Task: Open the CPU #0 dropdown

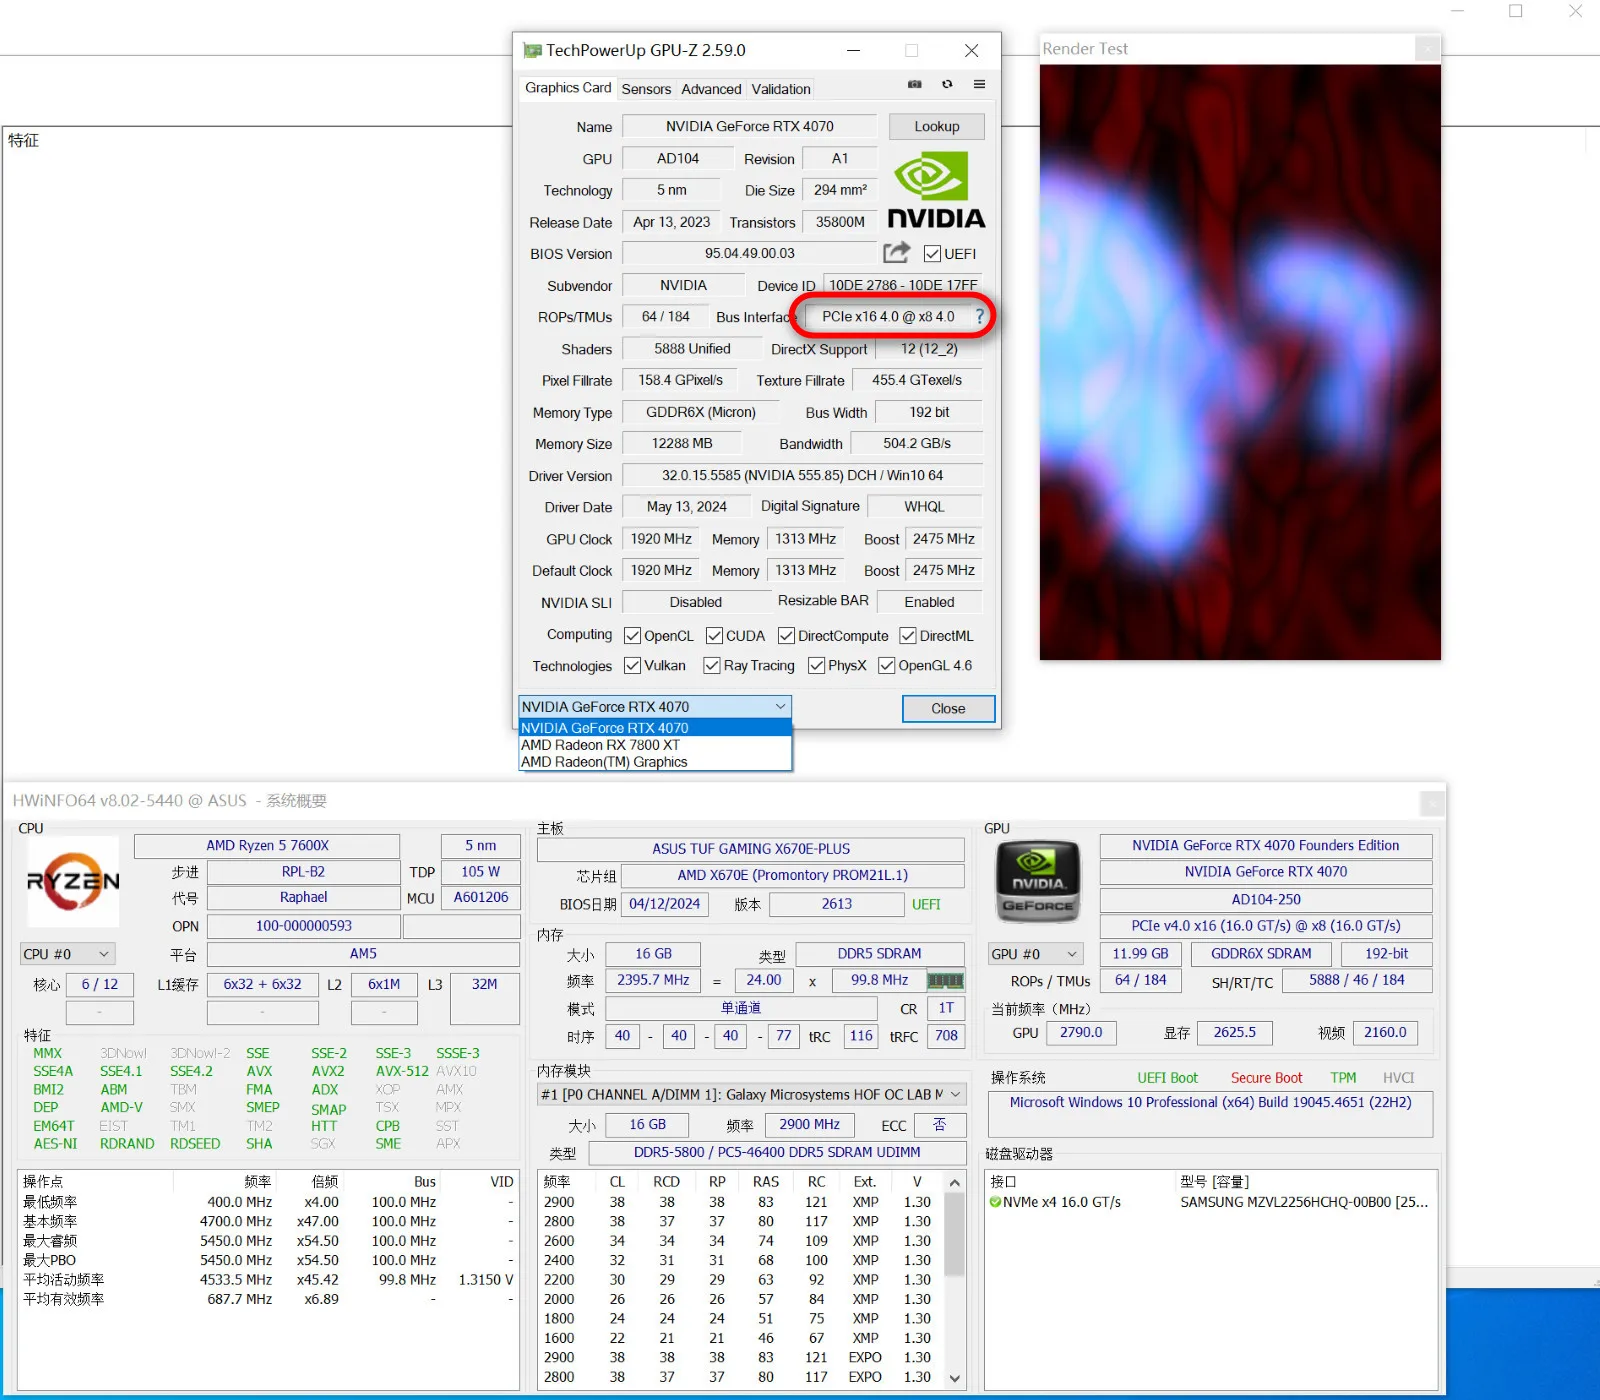Action: click(x=67, y=954)
